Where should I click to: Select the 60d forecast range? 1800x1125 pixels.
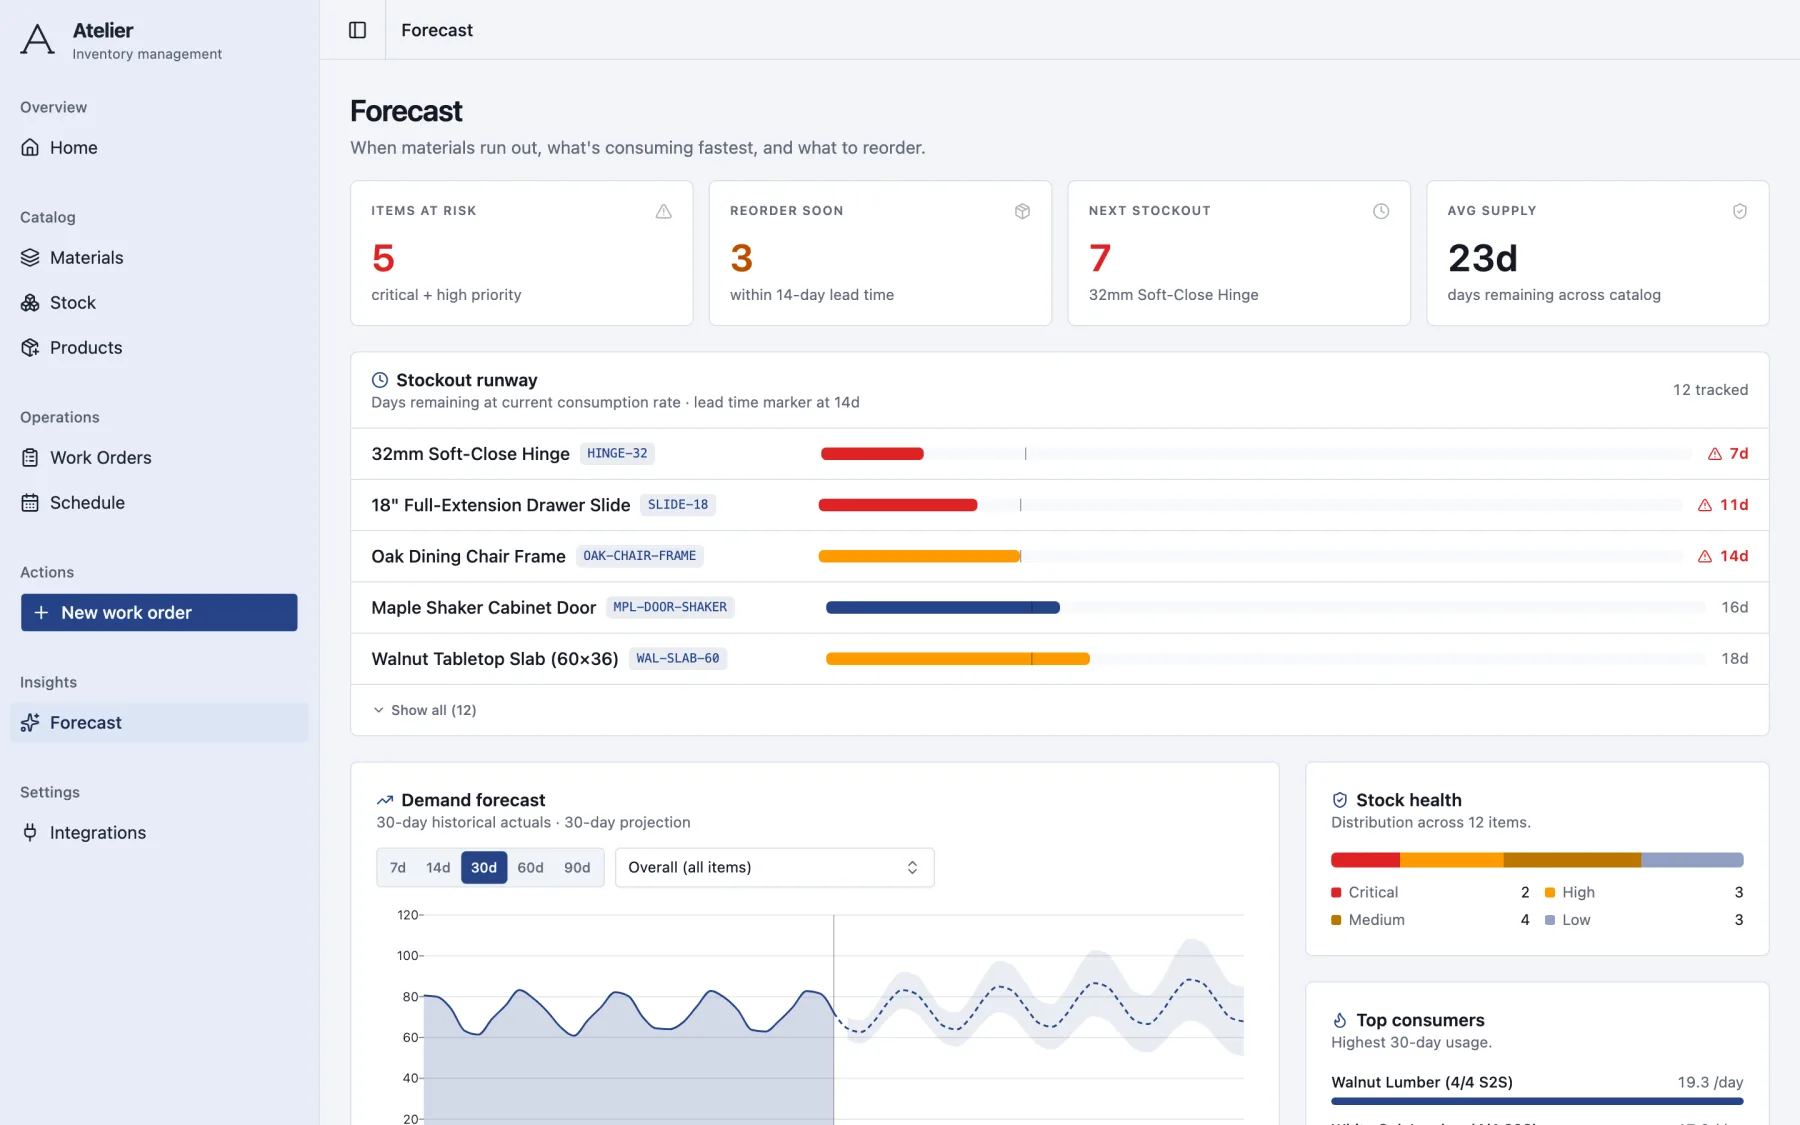(531, 867)
